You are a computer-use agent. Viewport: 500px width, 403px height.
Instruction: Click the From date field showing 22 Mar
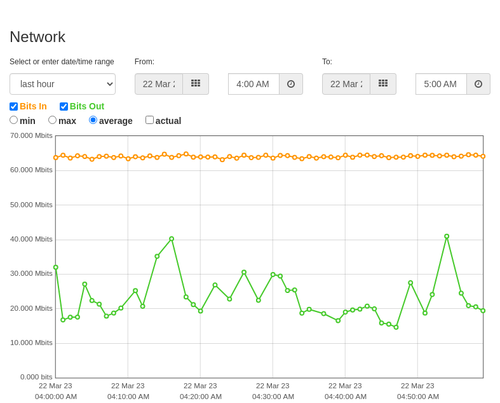pos(159,84)
